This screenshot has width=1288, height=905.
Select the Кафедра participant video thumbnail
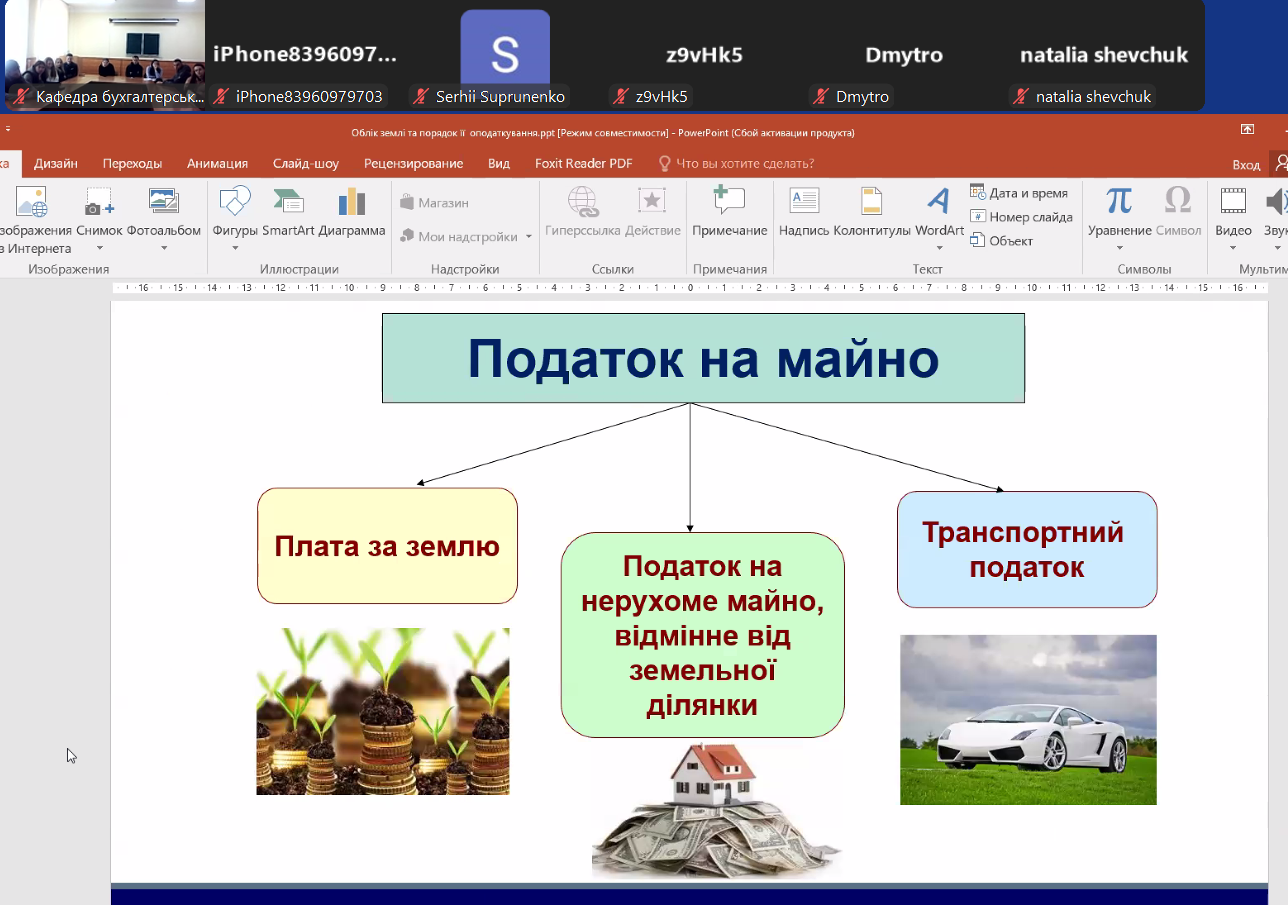click(x=104, y=55)
